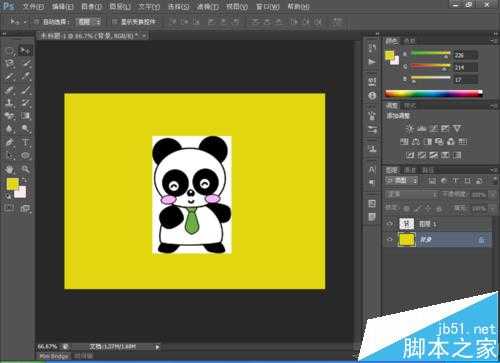Select the Hand tool
The height and width of the screenshot is (363, 500).
click(x=9, y=169)
